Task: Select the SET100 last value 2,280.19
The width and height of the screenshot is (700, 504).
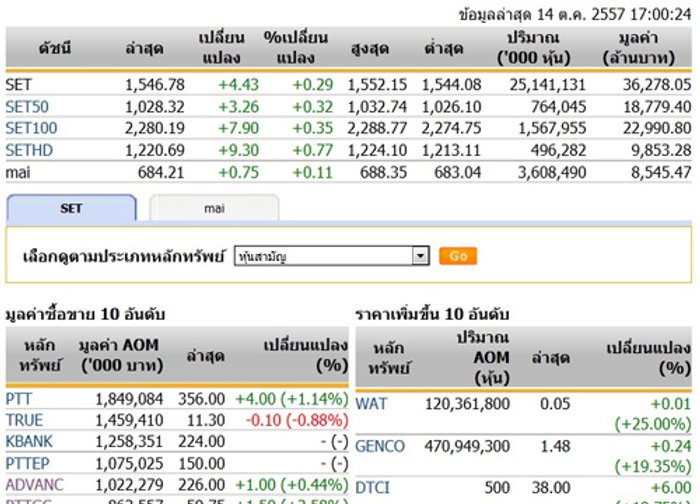Action: (154, 128)
